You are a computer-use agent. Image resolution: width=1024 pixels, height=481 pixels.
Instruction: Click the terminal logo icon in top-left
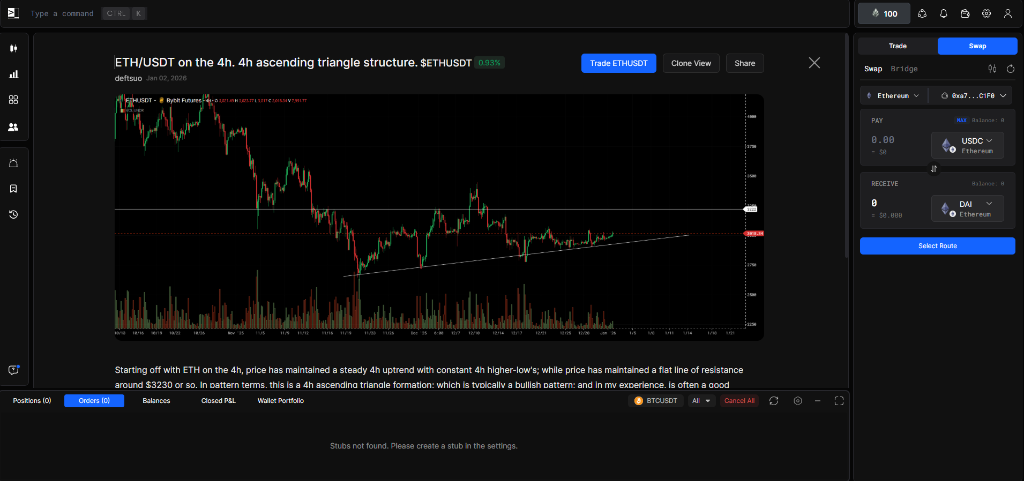[x=13, y=13]
